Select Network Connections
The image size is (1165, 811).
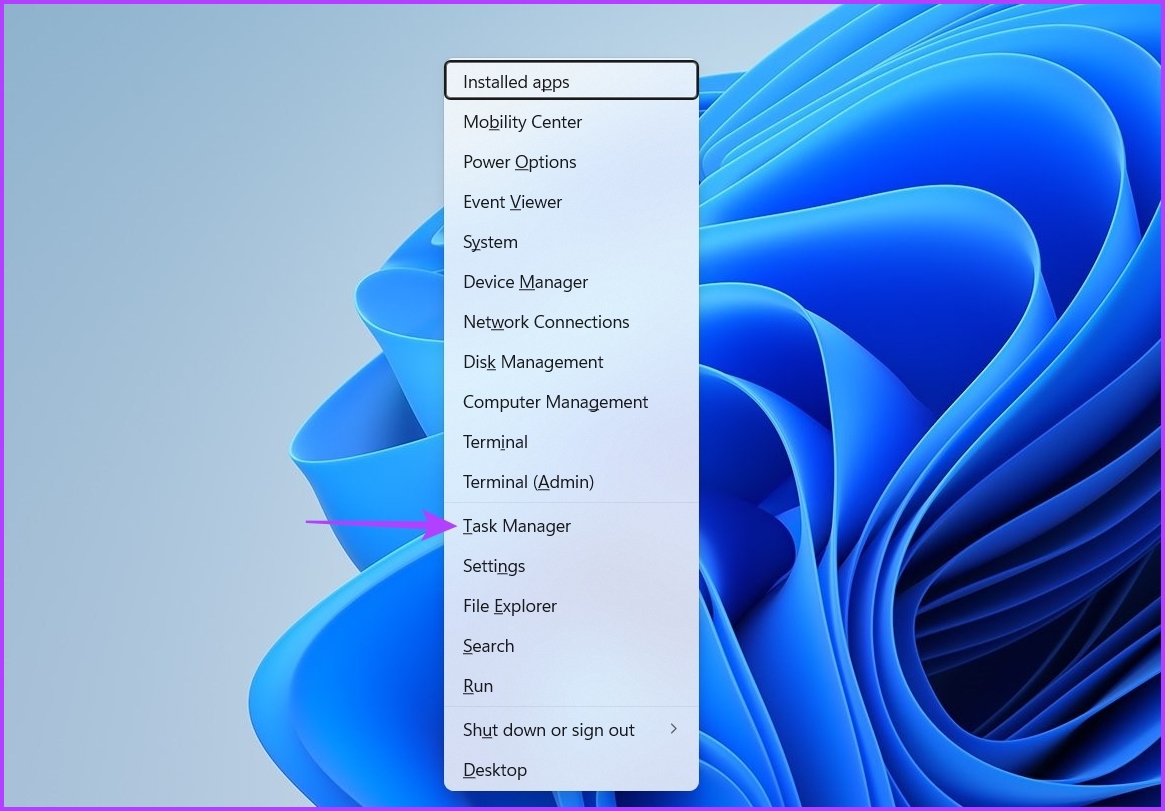571,322
